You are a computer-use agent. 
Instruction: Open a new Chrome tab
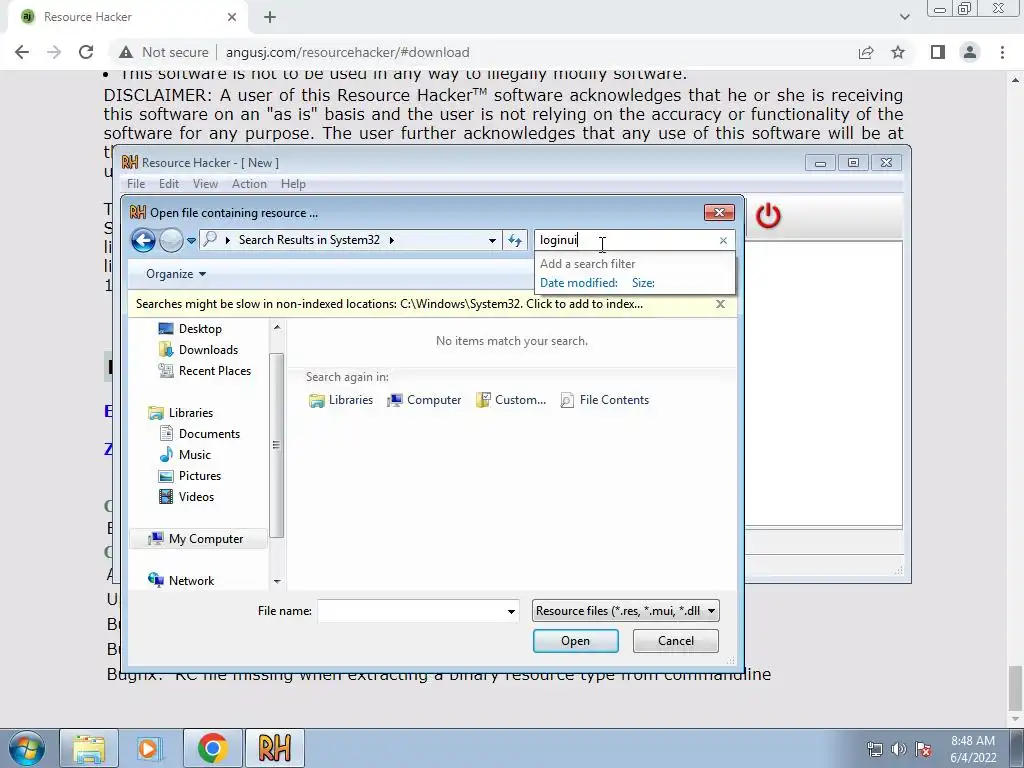coord(270,17)
